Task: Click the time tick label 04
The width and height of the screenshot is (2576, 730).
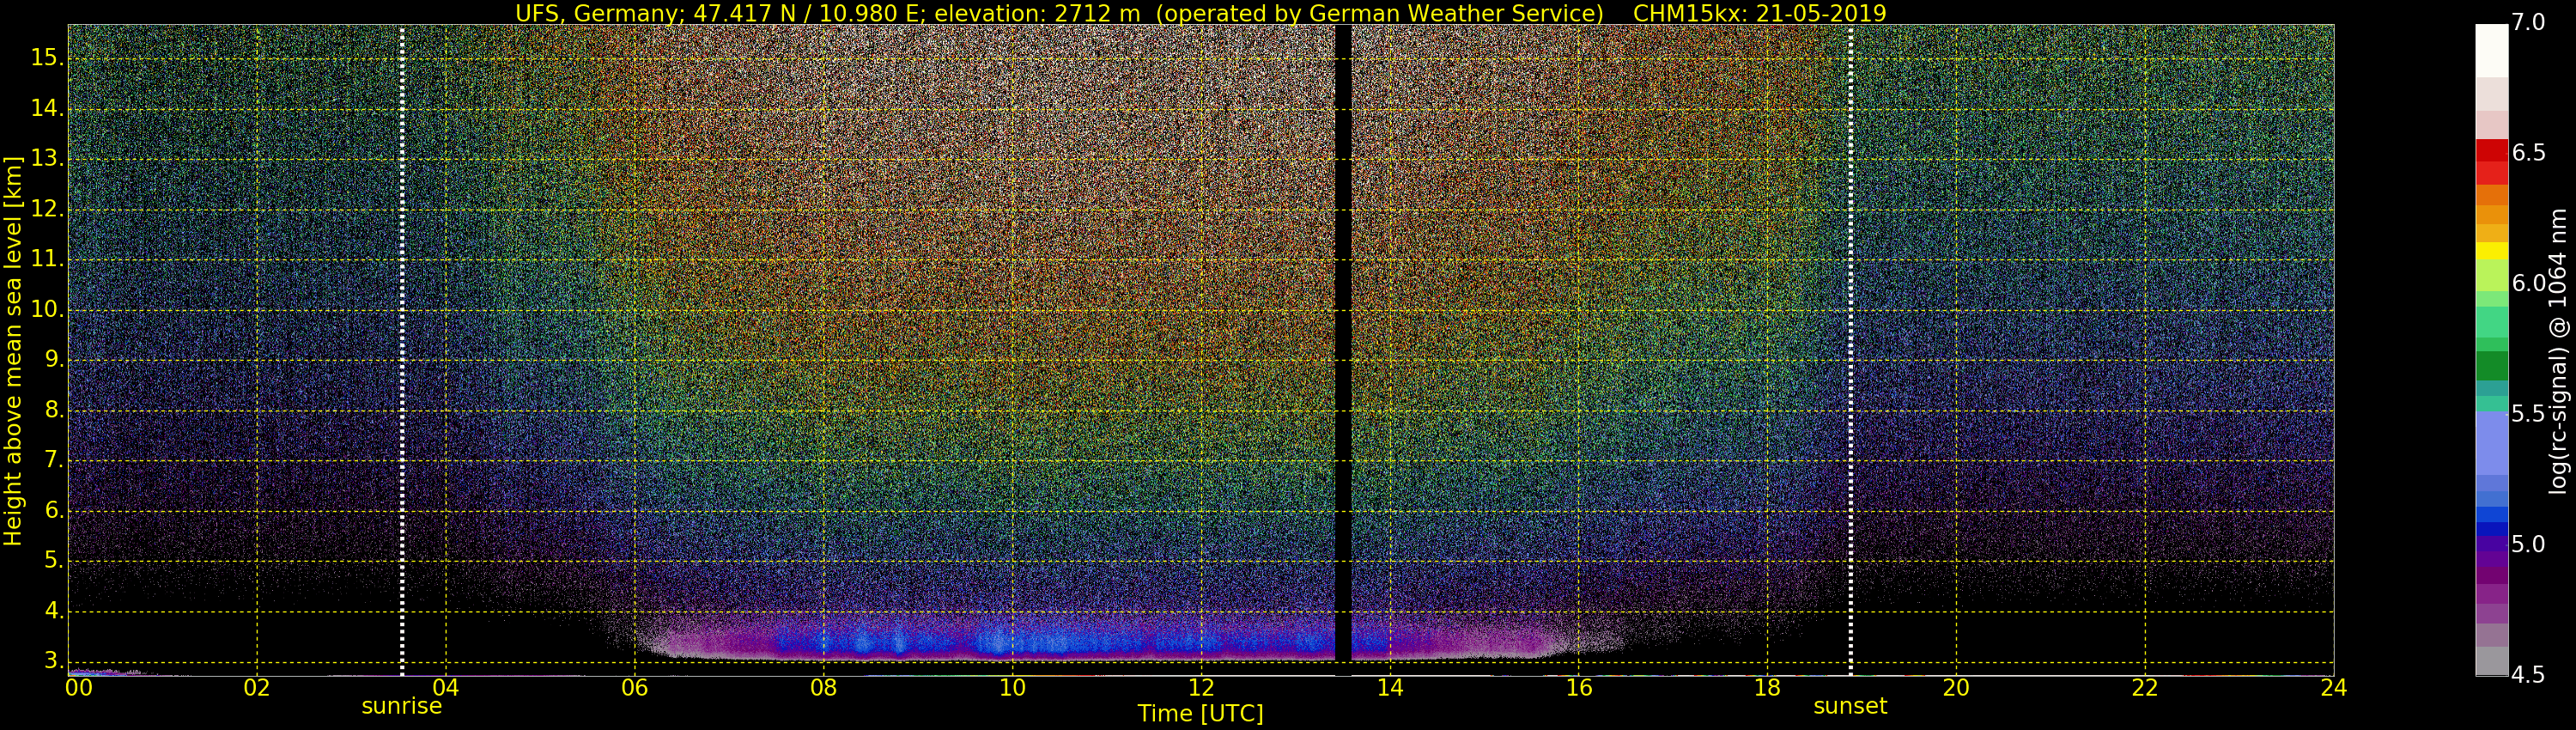Action: (x=446, y=688)
